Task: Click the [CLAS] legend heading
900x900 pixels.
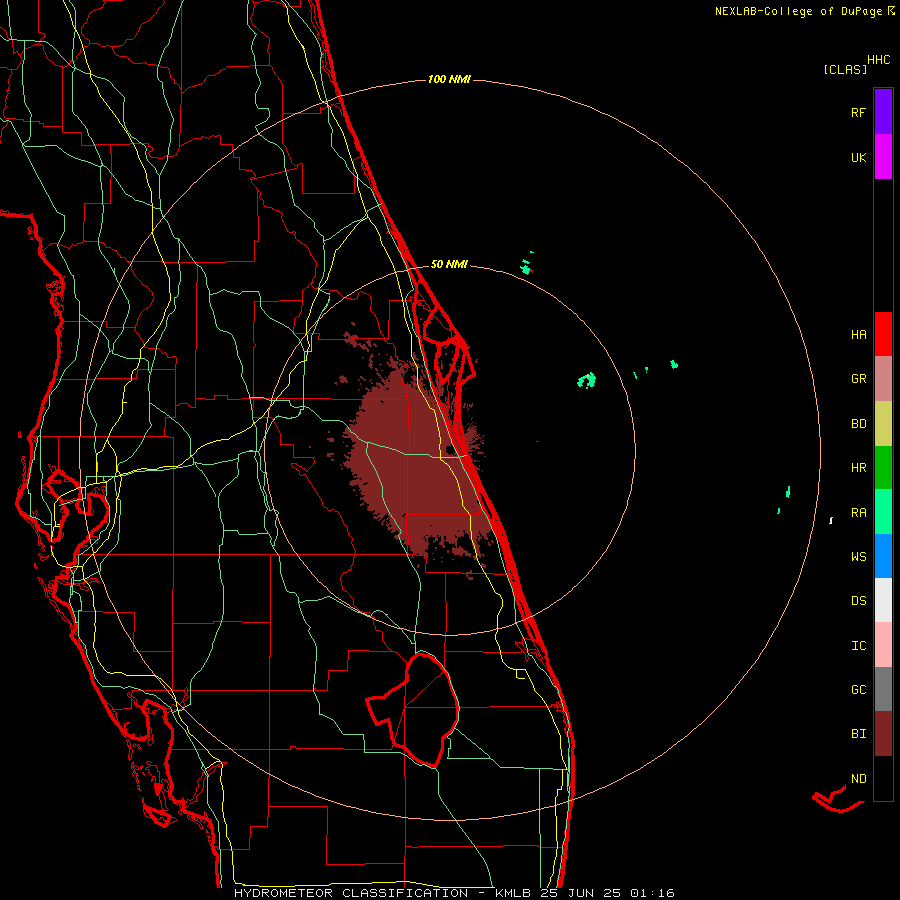Action: (845, 69)
